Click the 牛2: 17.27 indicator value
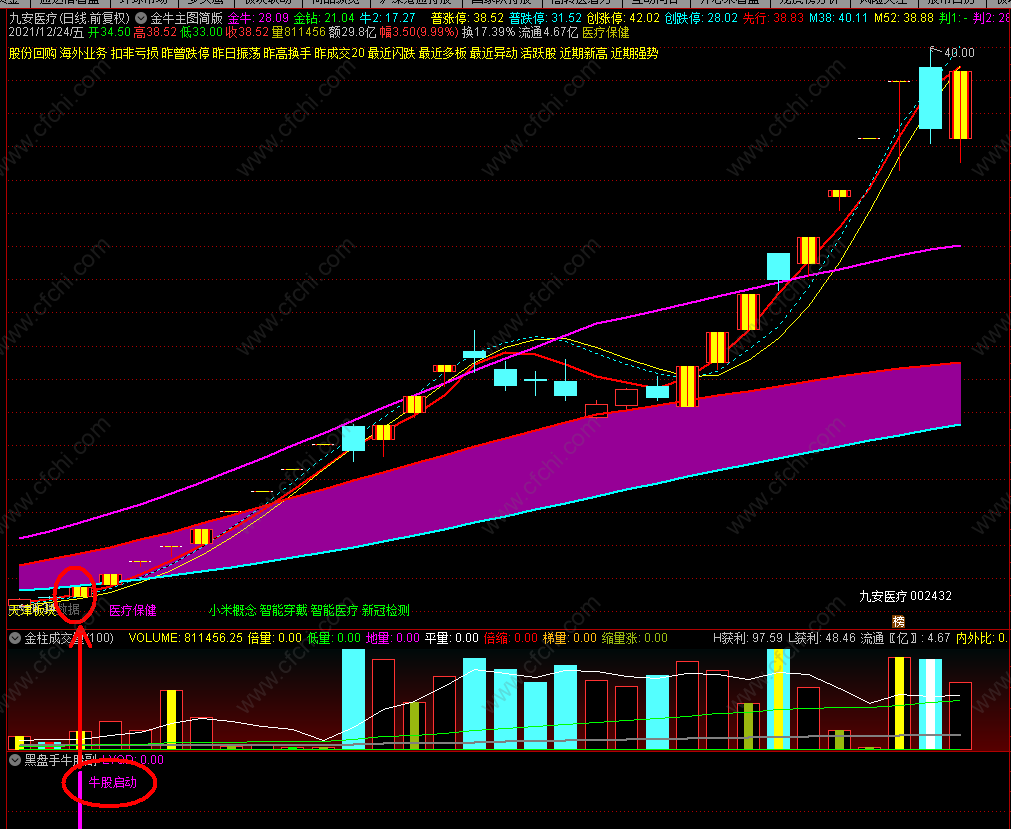Viewport: 1011px width, 829px height. (x=388, y=18)
